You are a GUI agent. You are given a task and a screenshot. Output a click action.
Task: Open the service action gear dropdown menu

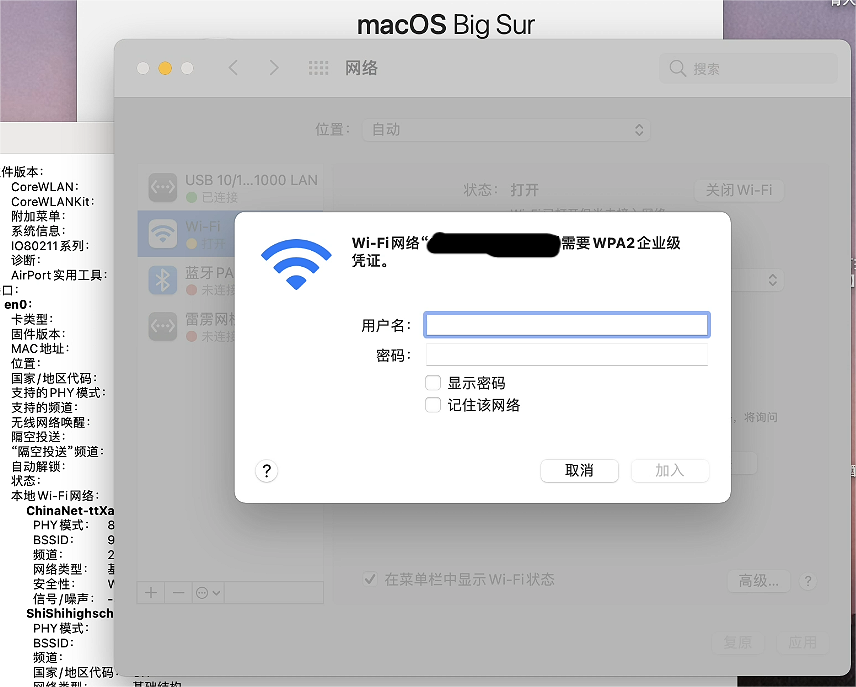click(209, 593)
